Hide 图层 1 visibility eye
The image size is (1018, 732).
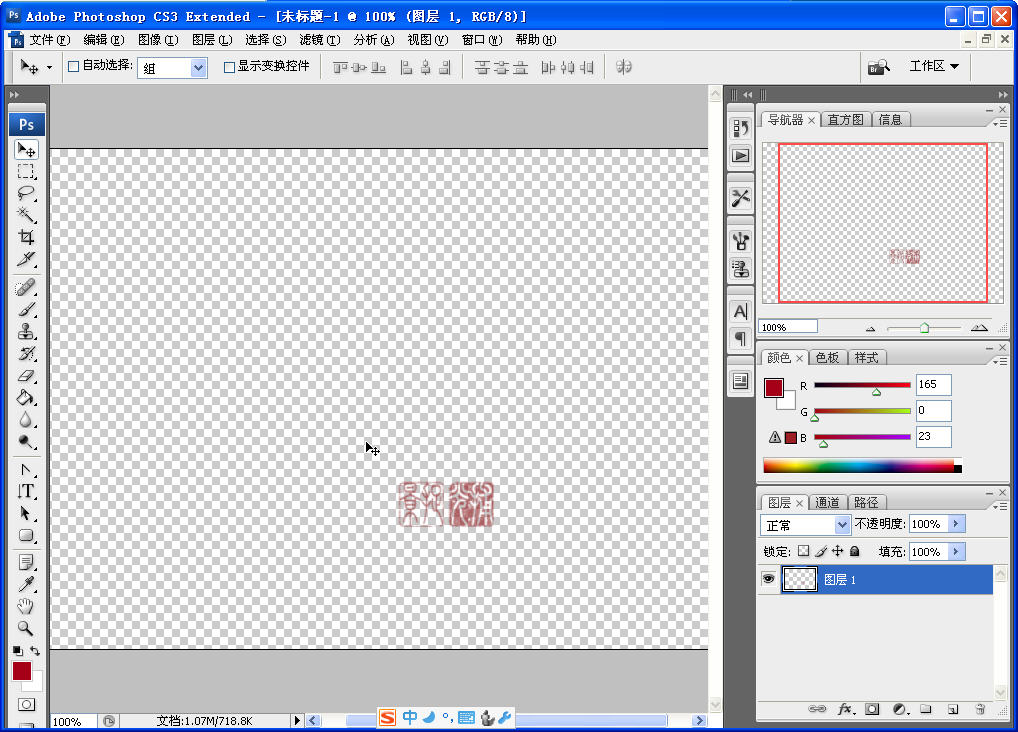tap(768, 579)
